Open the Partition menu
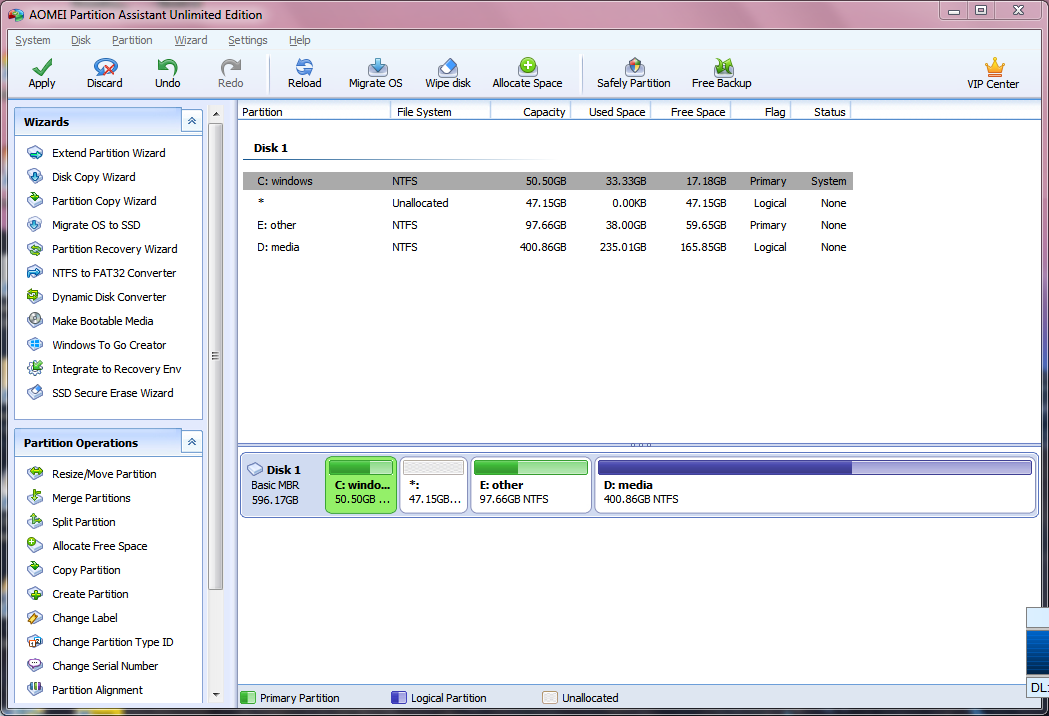Screen dimensions: 1049x716 pyautogui.click(x=132, y=40)
